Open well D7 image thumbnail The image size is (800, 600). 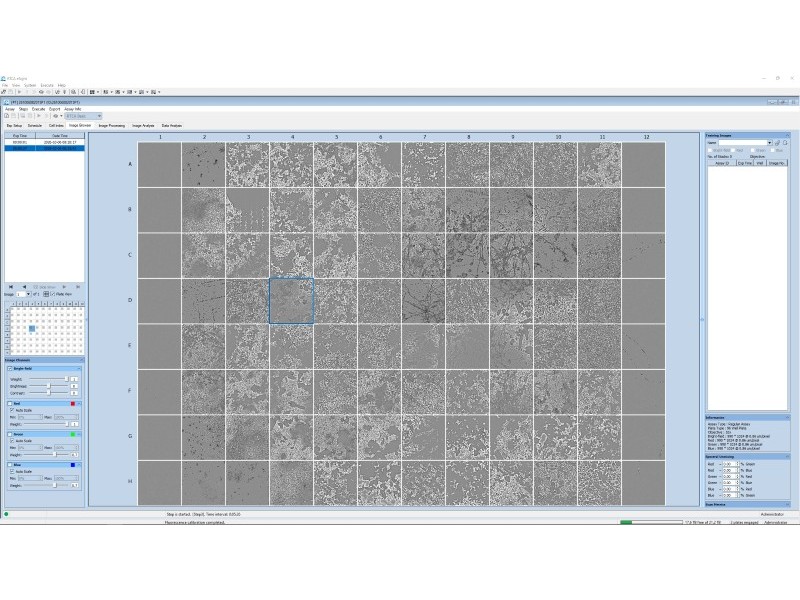click(x=423, y=301)
